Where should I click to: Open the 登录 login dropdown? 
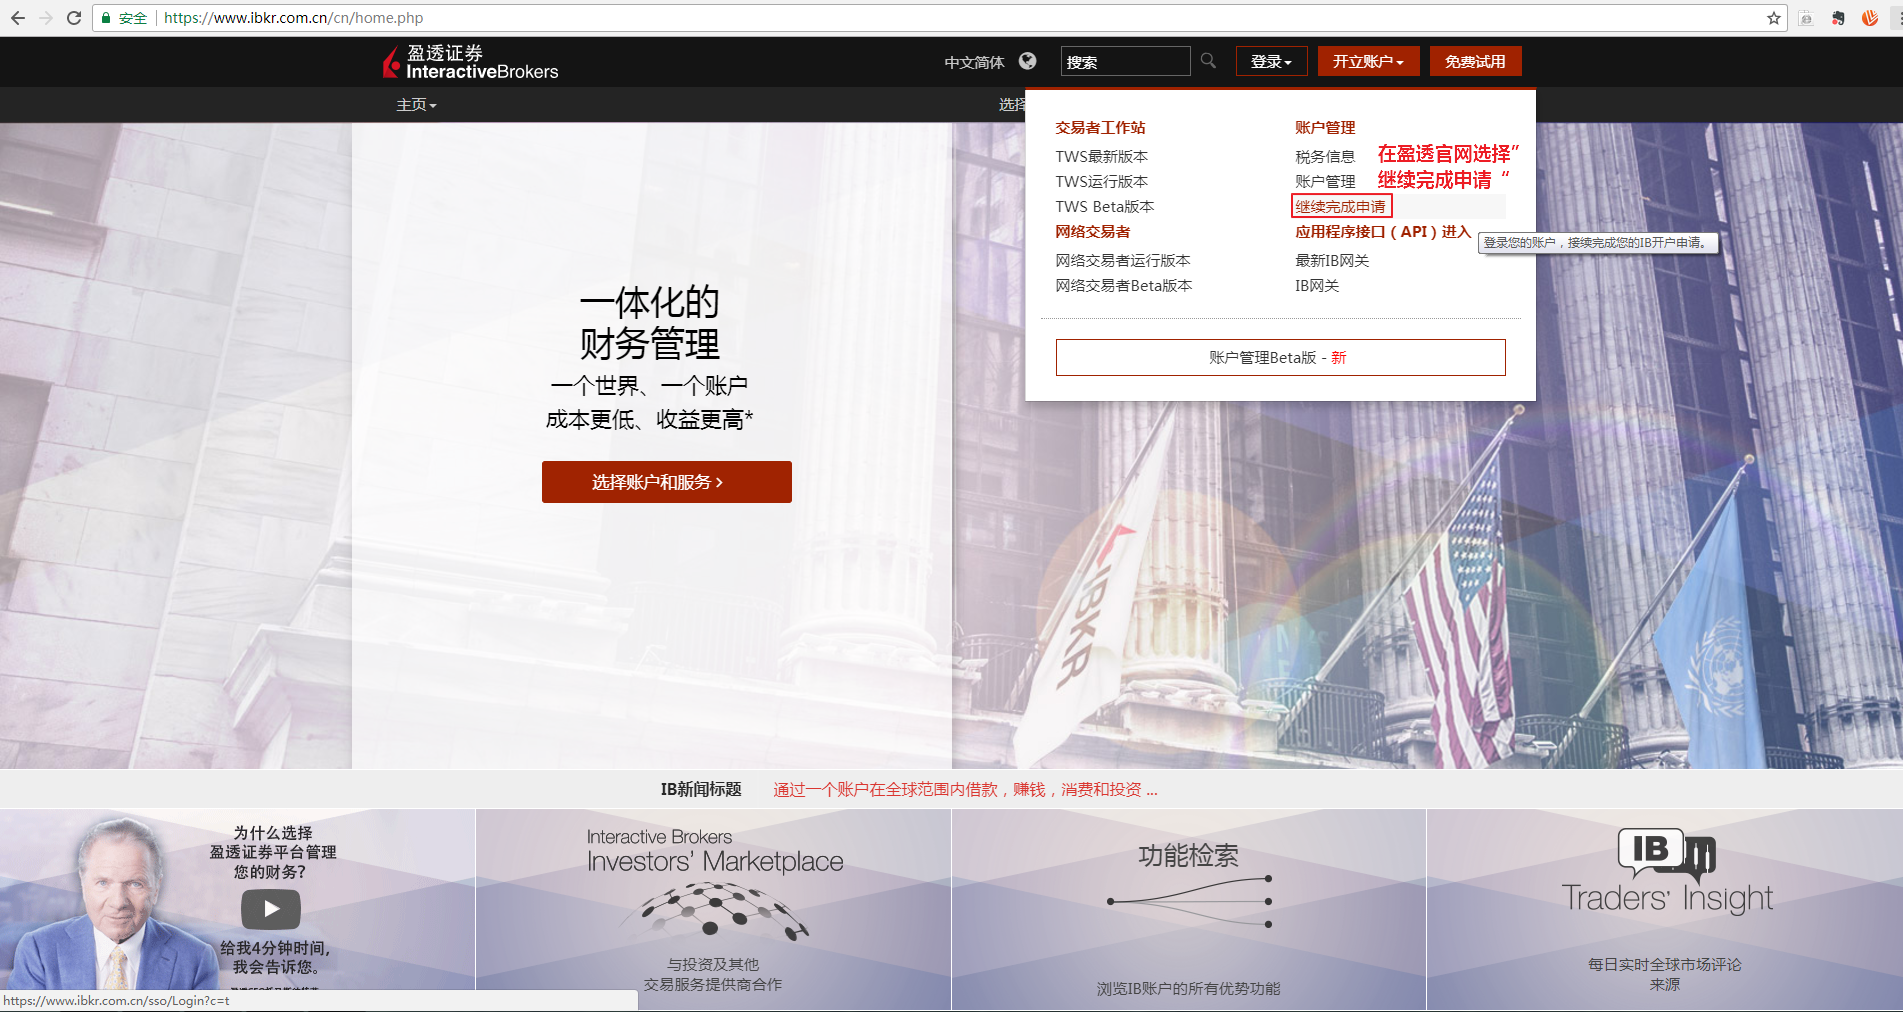coord(1271,61)
